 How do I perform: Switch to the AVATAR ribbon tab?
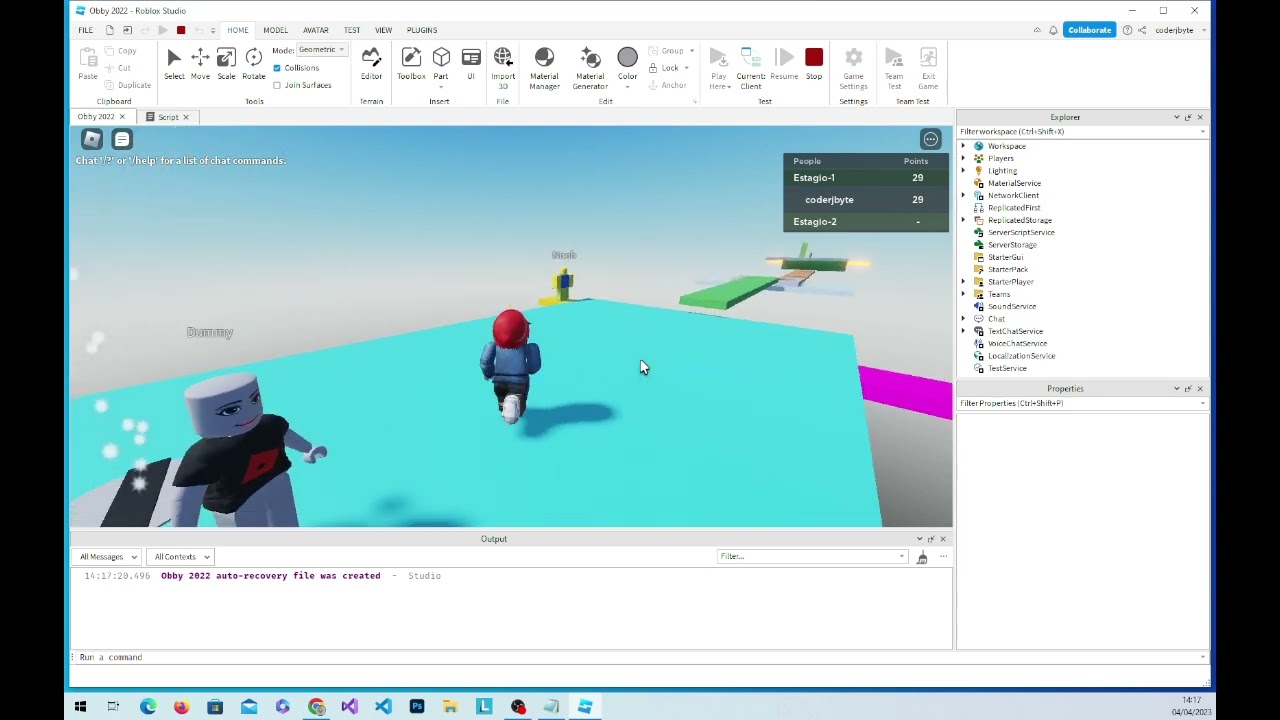(x=315, y=30)
